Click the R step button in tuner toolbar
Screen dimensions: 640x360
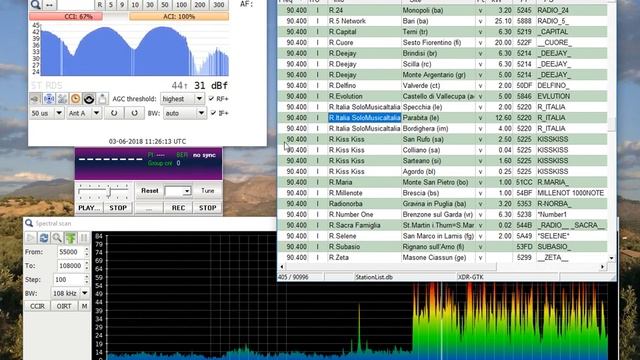100,5
